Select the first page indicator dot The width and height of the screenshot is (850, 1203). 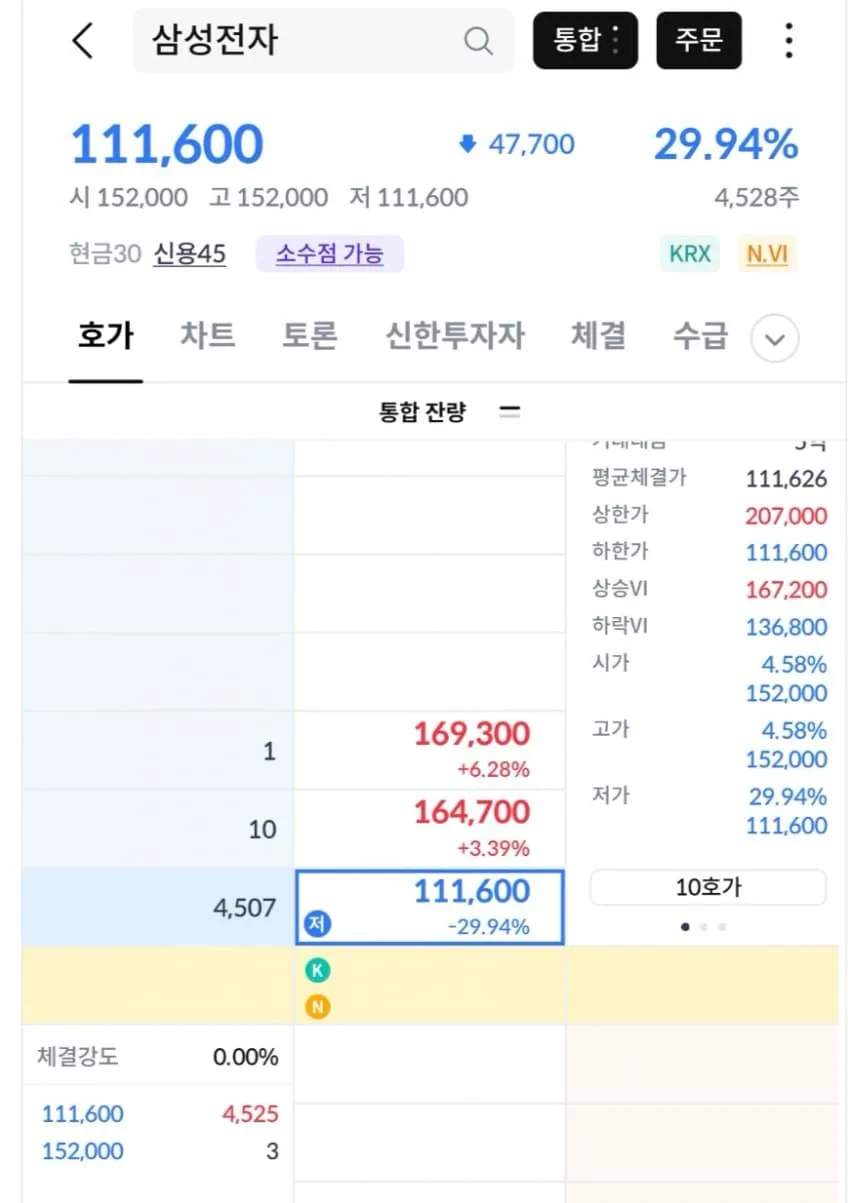tap(685, 927)
